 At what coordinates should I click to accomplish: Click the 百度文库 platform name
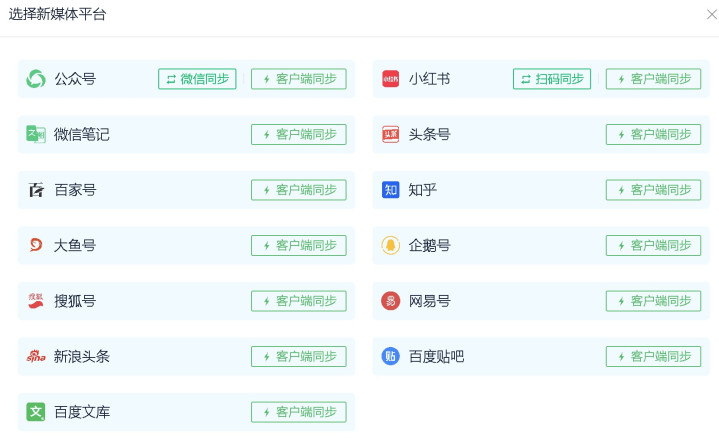[x=82, y=412]
